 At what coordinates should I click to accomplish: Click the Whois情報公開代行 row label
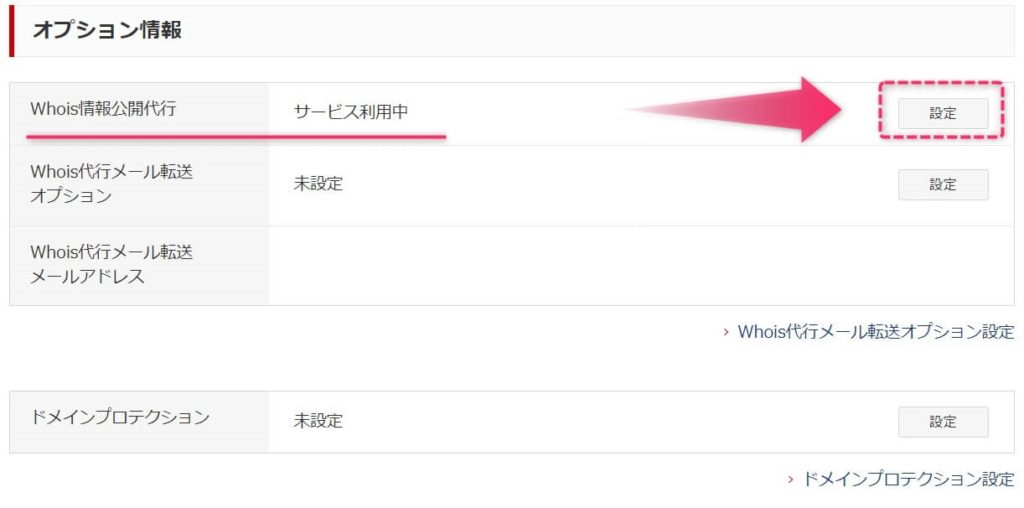coord(103,109)
